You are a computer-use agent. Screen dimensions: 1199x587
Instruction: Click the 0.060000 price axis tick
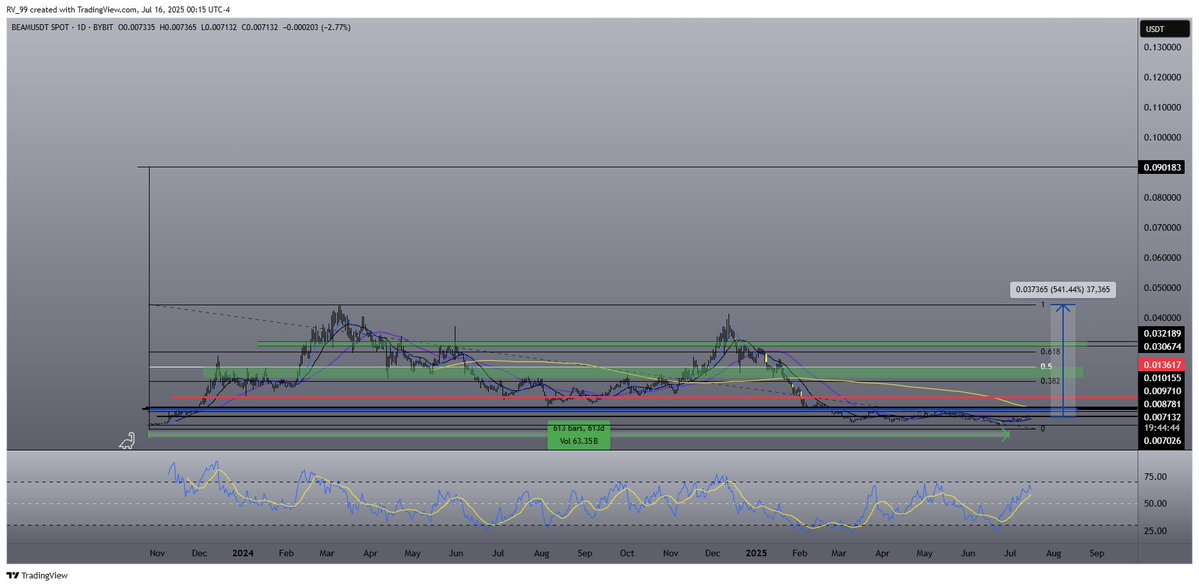[1160, 258]
